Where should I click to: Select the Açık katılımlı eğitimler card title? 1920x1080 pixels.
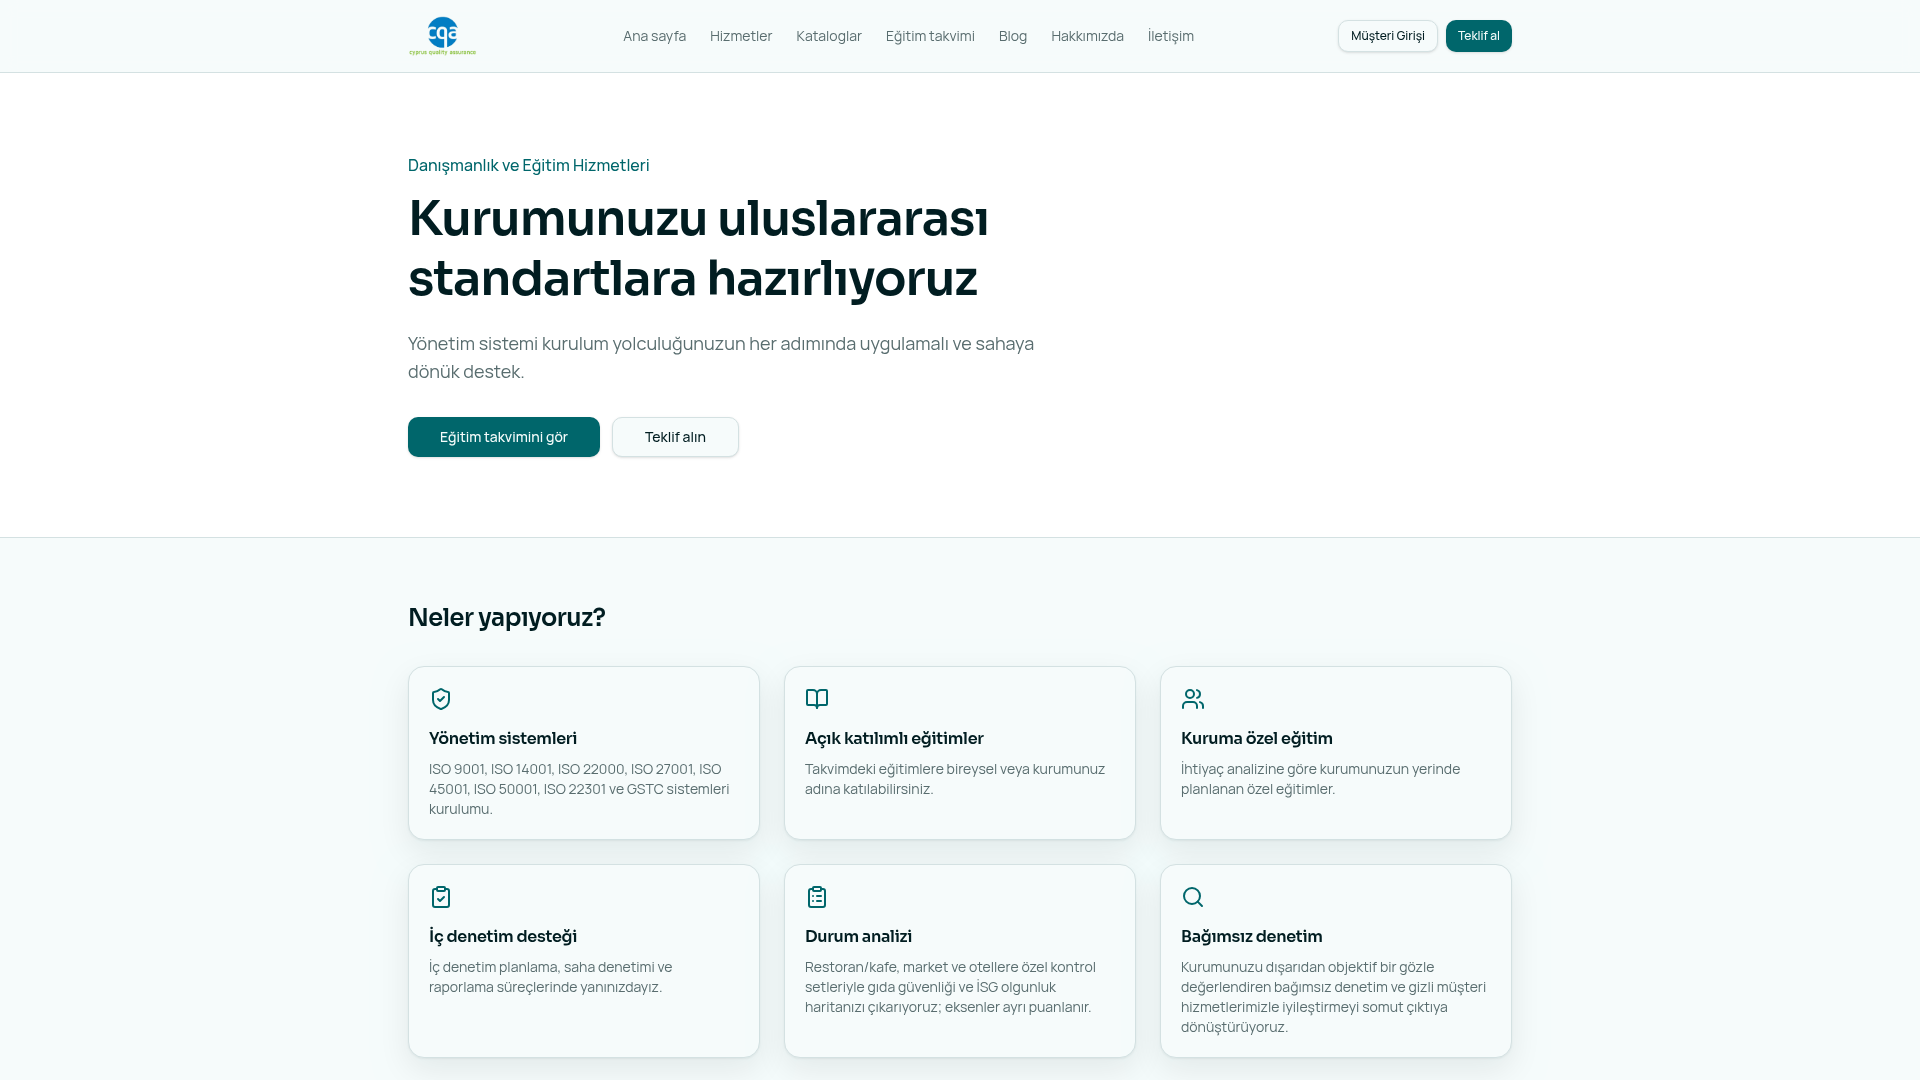[894, 738]
